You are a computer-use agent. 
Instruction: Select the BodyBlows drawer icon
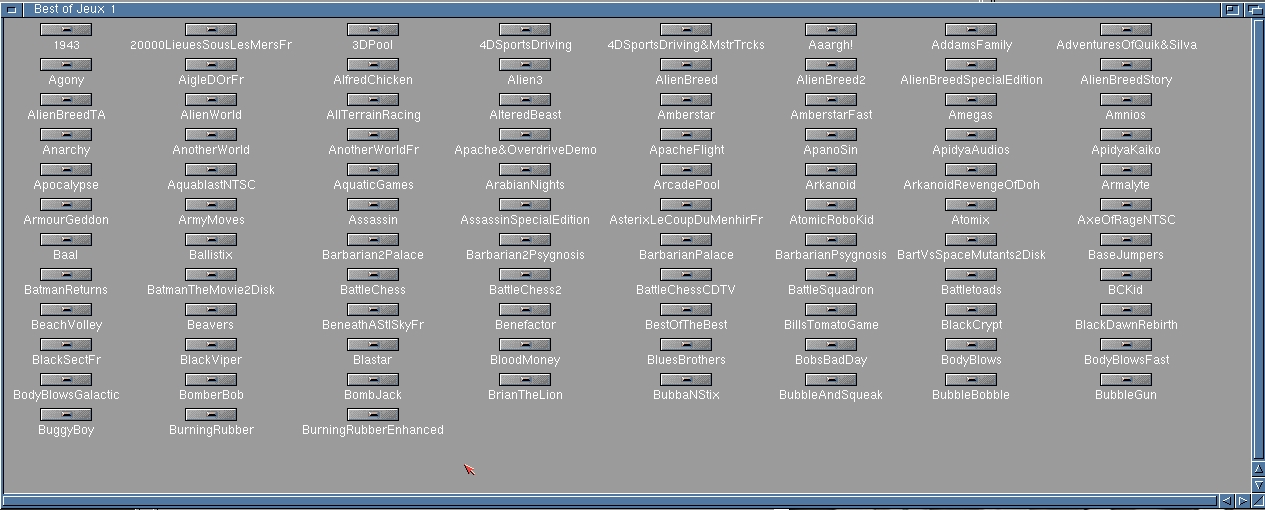click(x=971, y=345)
